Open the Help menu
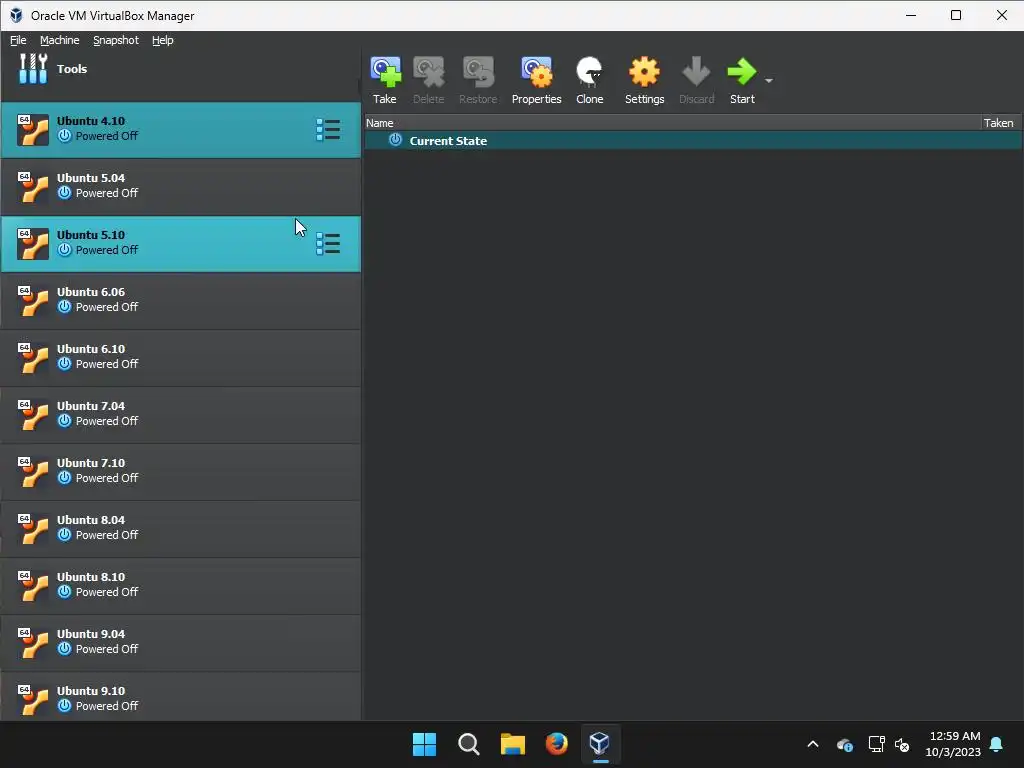The height and width of the screenshot is (768, 1024). [x=163, y=40]
